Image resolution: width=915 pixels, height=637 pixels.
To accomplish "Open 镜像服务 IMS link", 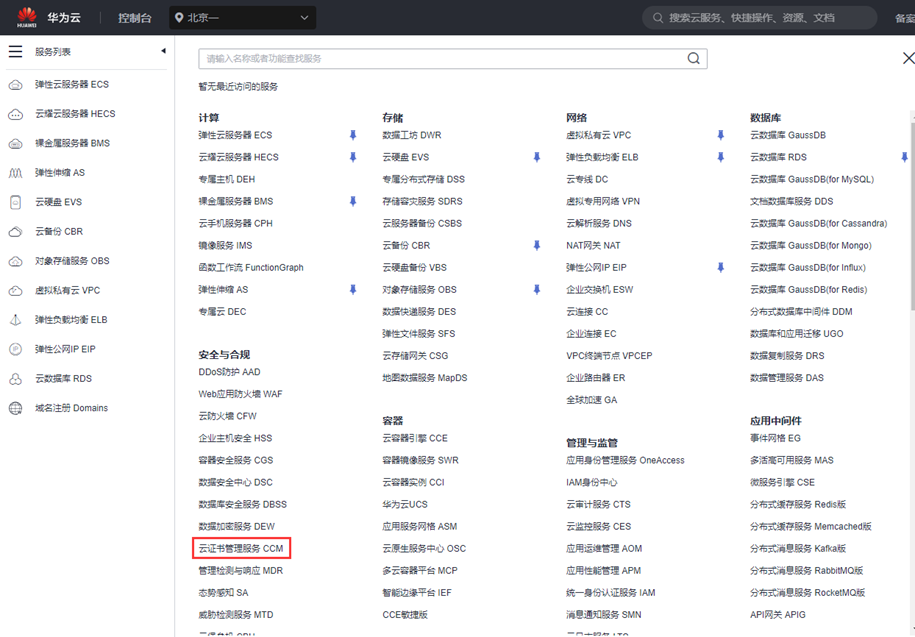I will (225, 246).
